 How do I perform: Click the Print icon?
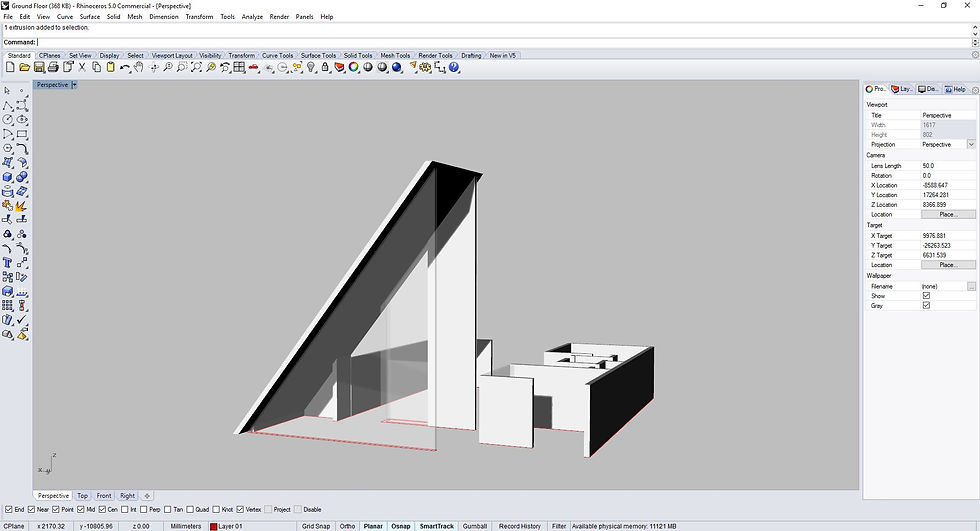(x=53, y=67)
